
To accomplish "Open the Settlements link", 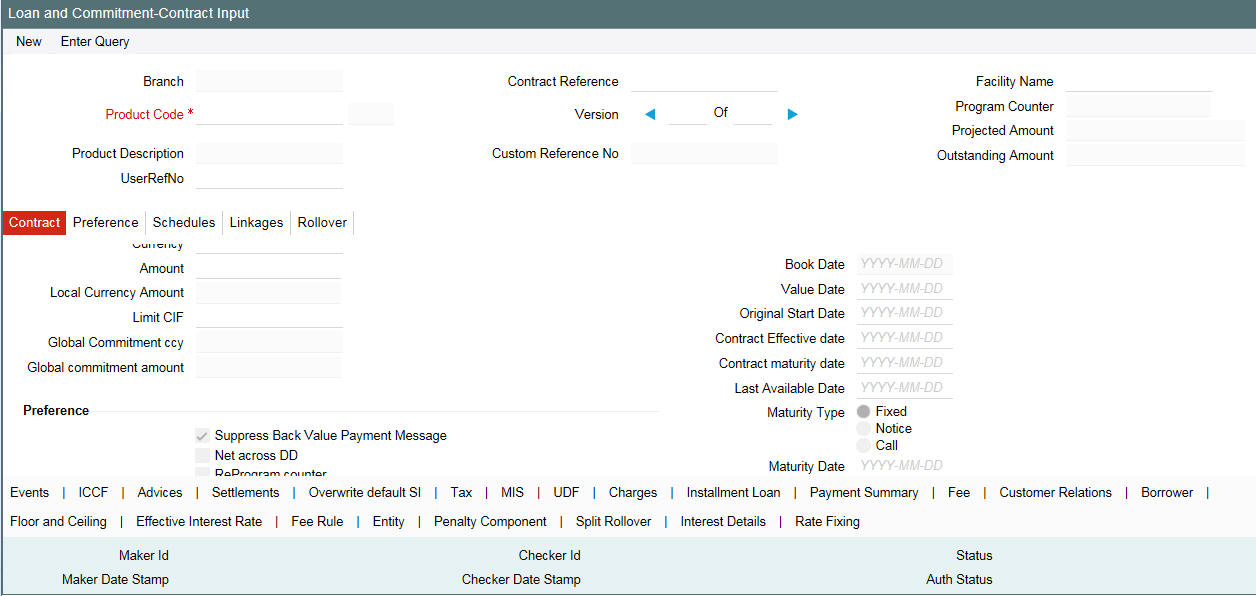I will (246, 492).
